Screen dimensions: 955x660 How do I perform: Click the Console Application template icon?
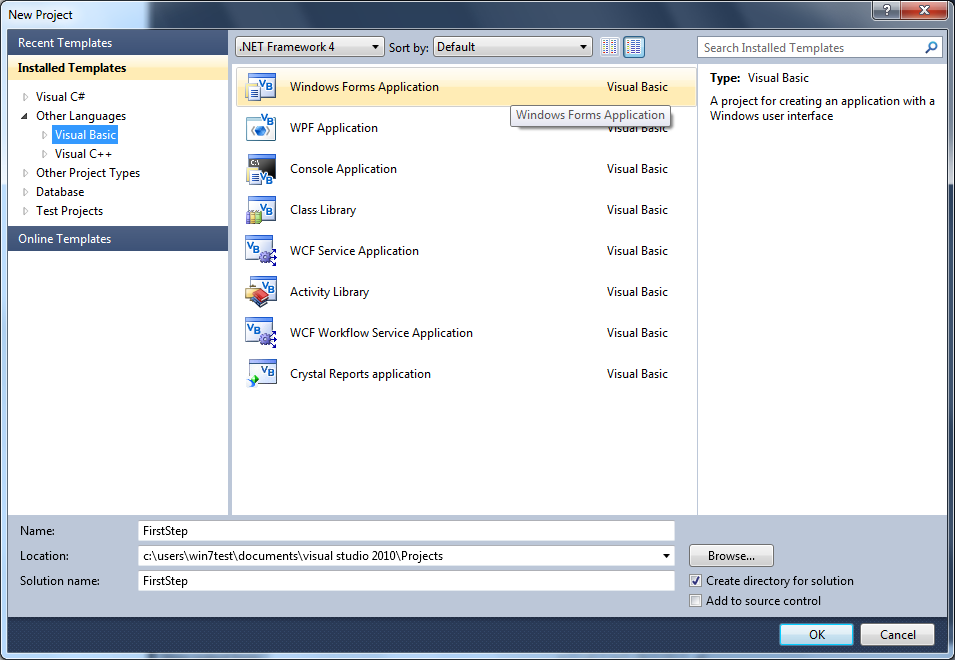coord(261,169)
